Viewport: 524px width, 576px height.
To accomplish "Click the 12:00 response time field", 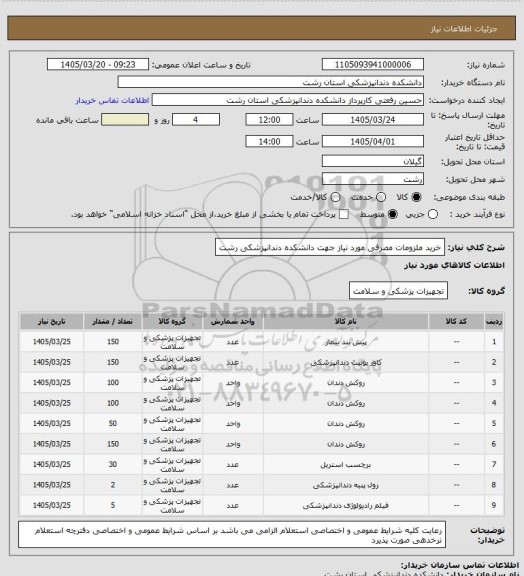I will pyautogui.click(x=269, y=120).
